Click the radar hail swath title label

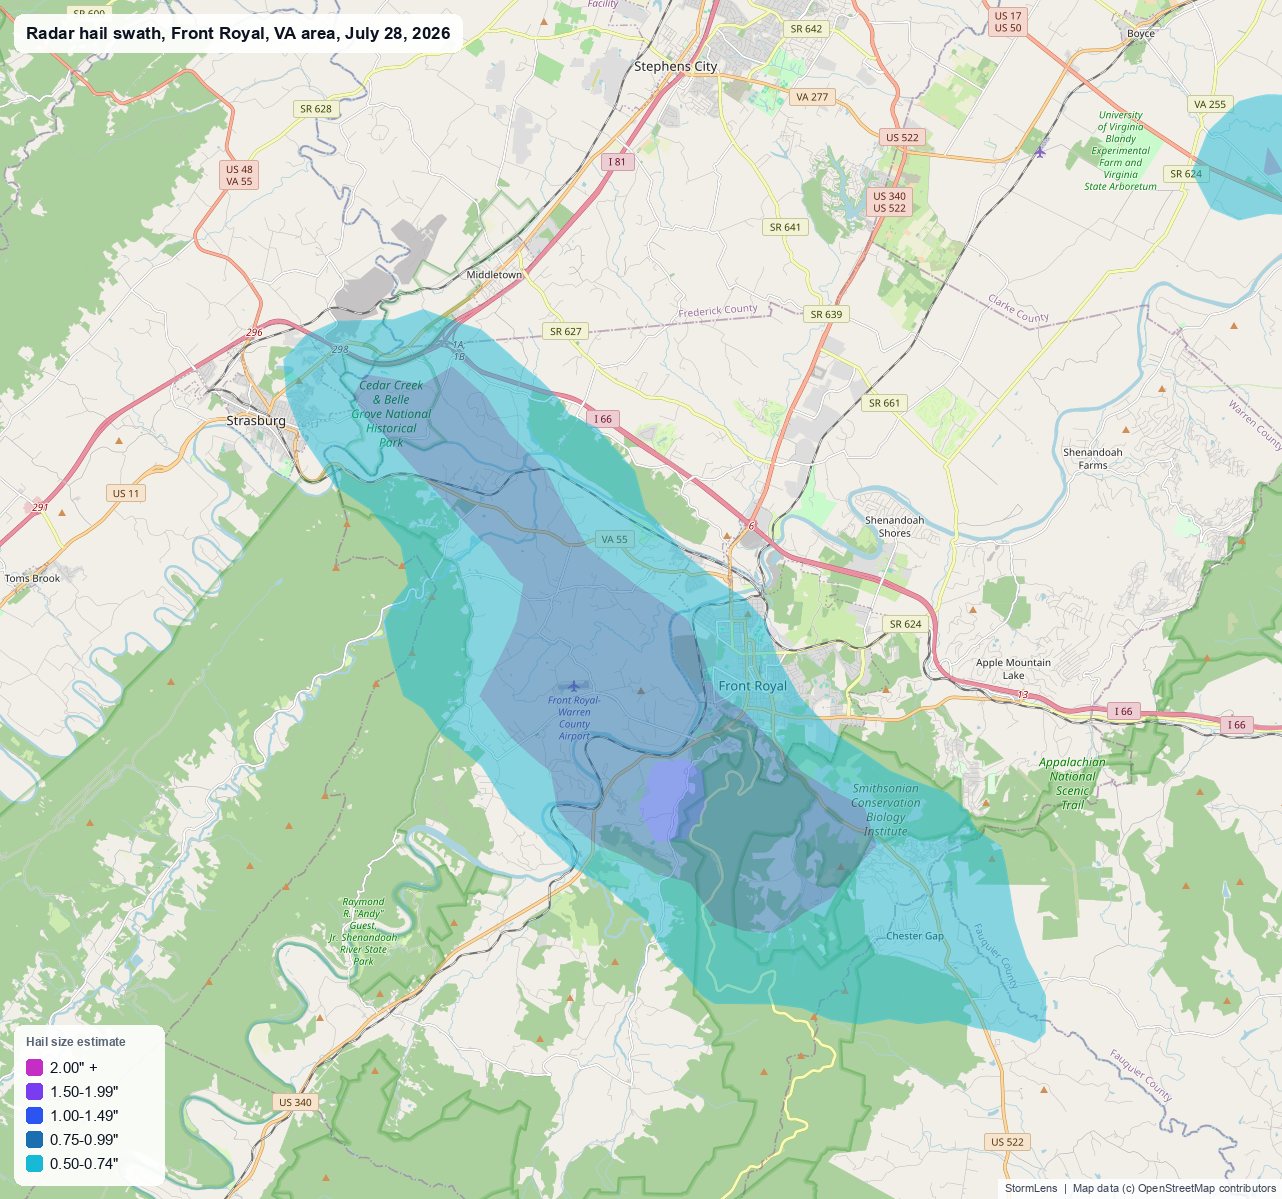tap(238, 34)
